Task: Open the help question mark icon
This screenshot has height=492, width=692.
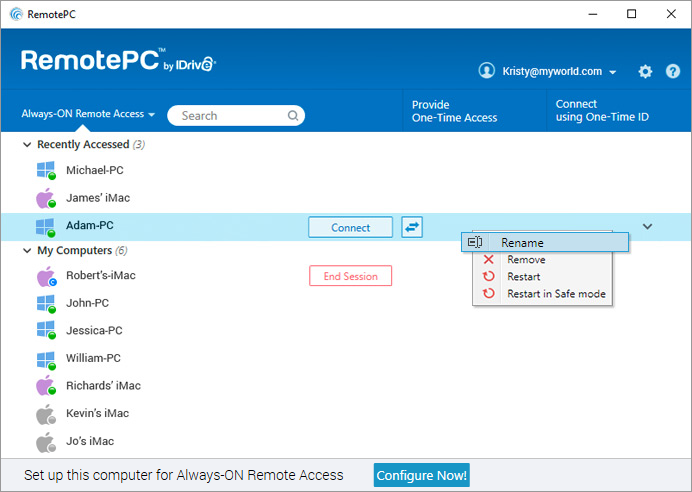Action: (x=673, y=71)
